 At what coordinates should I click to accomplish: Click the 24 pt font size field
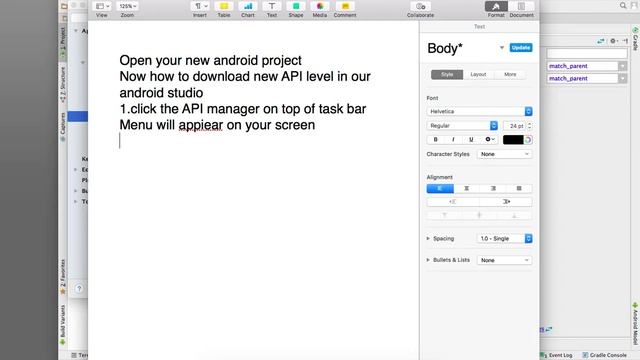coord(515,126)
